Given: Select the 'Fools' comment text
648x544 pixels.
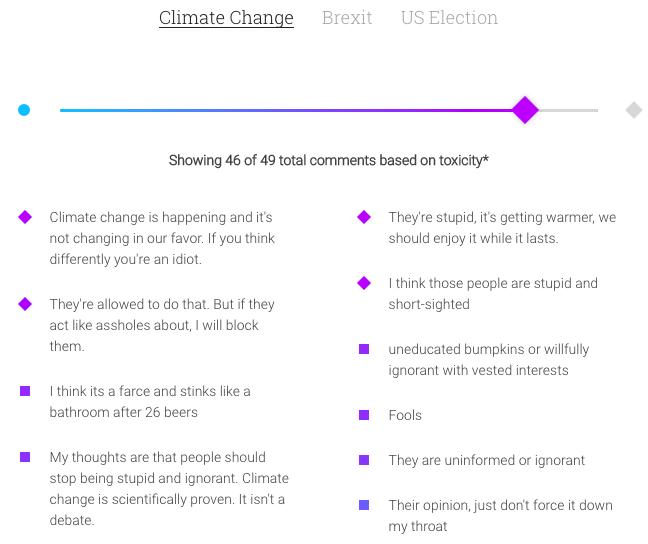Looking at the screenshot, I should click(x=405, y=415).
